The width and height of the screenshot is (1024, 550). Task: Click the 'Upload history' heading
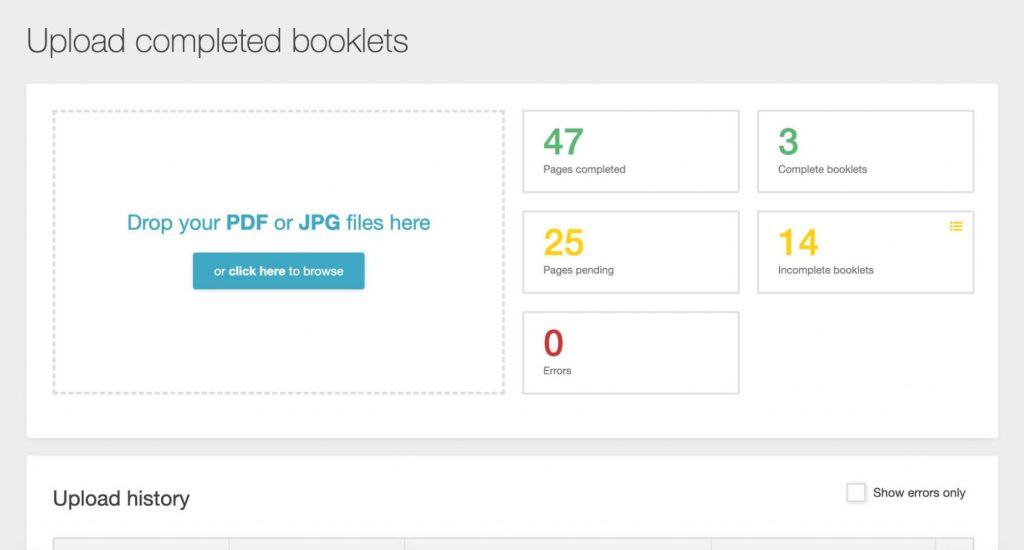(x=121, y=498)
